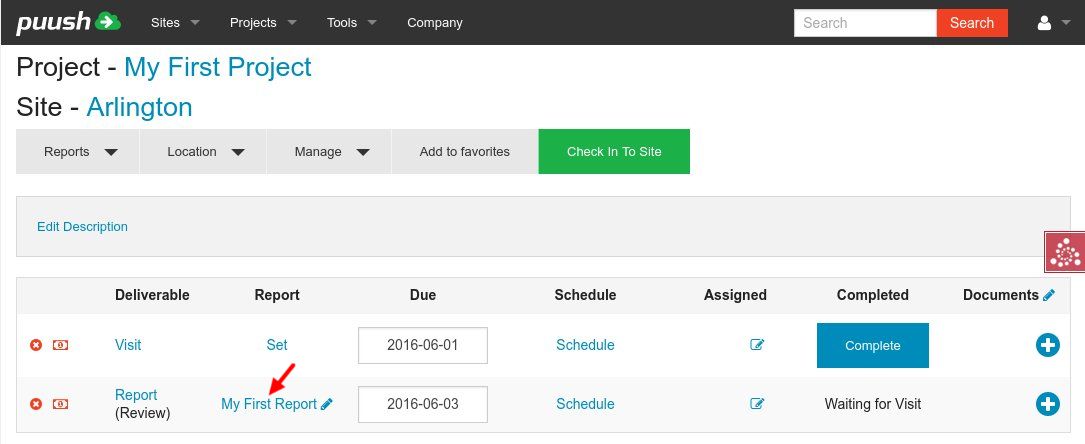Click the edit assignment icon for Report
The width and height of the screenshot is (1085, 444).
[757, 404]
